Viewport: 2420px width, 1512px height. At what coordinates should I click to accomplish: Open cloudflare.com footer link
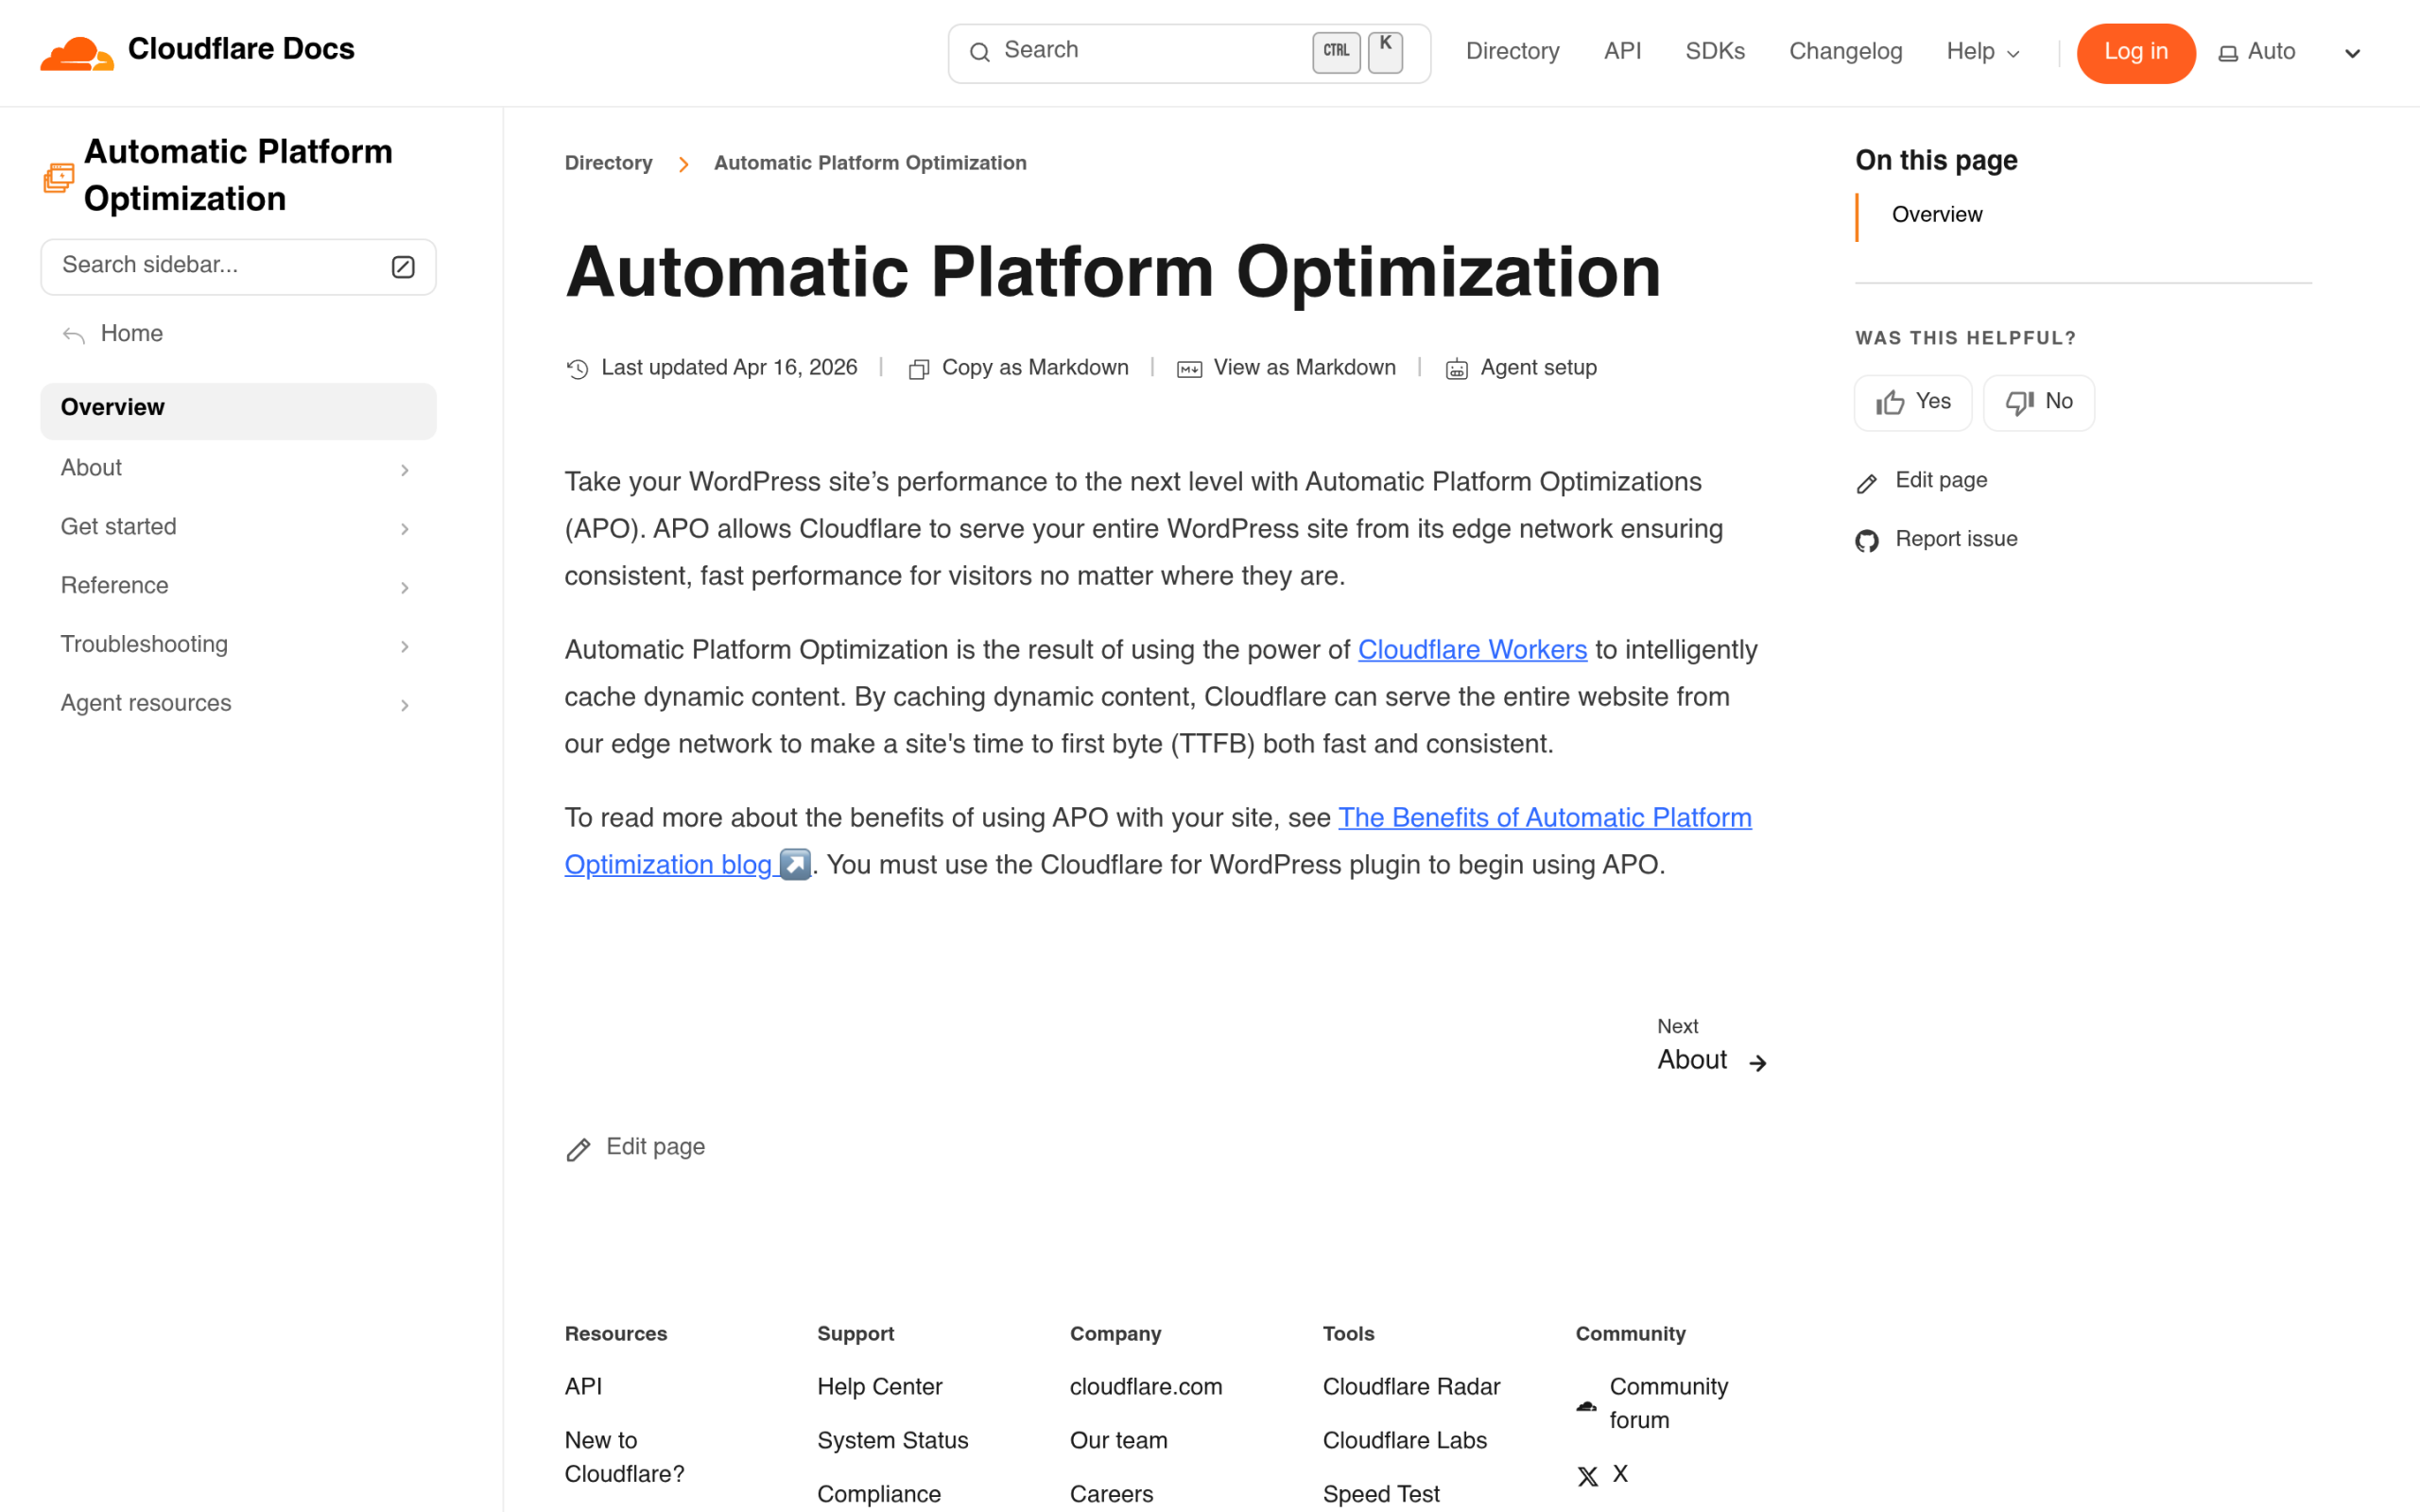(x=1146, y=1387)
